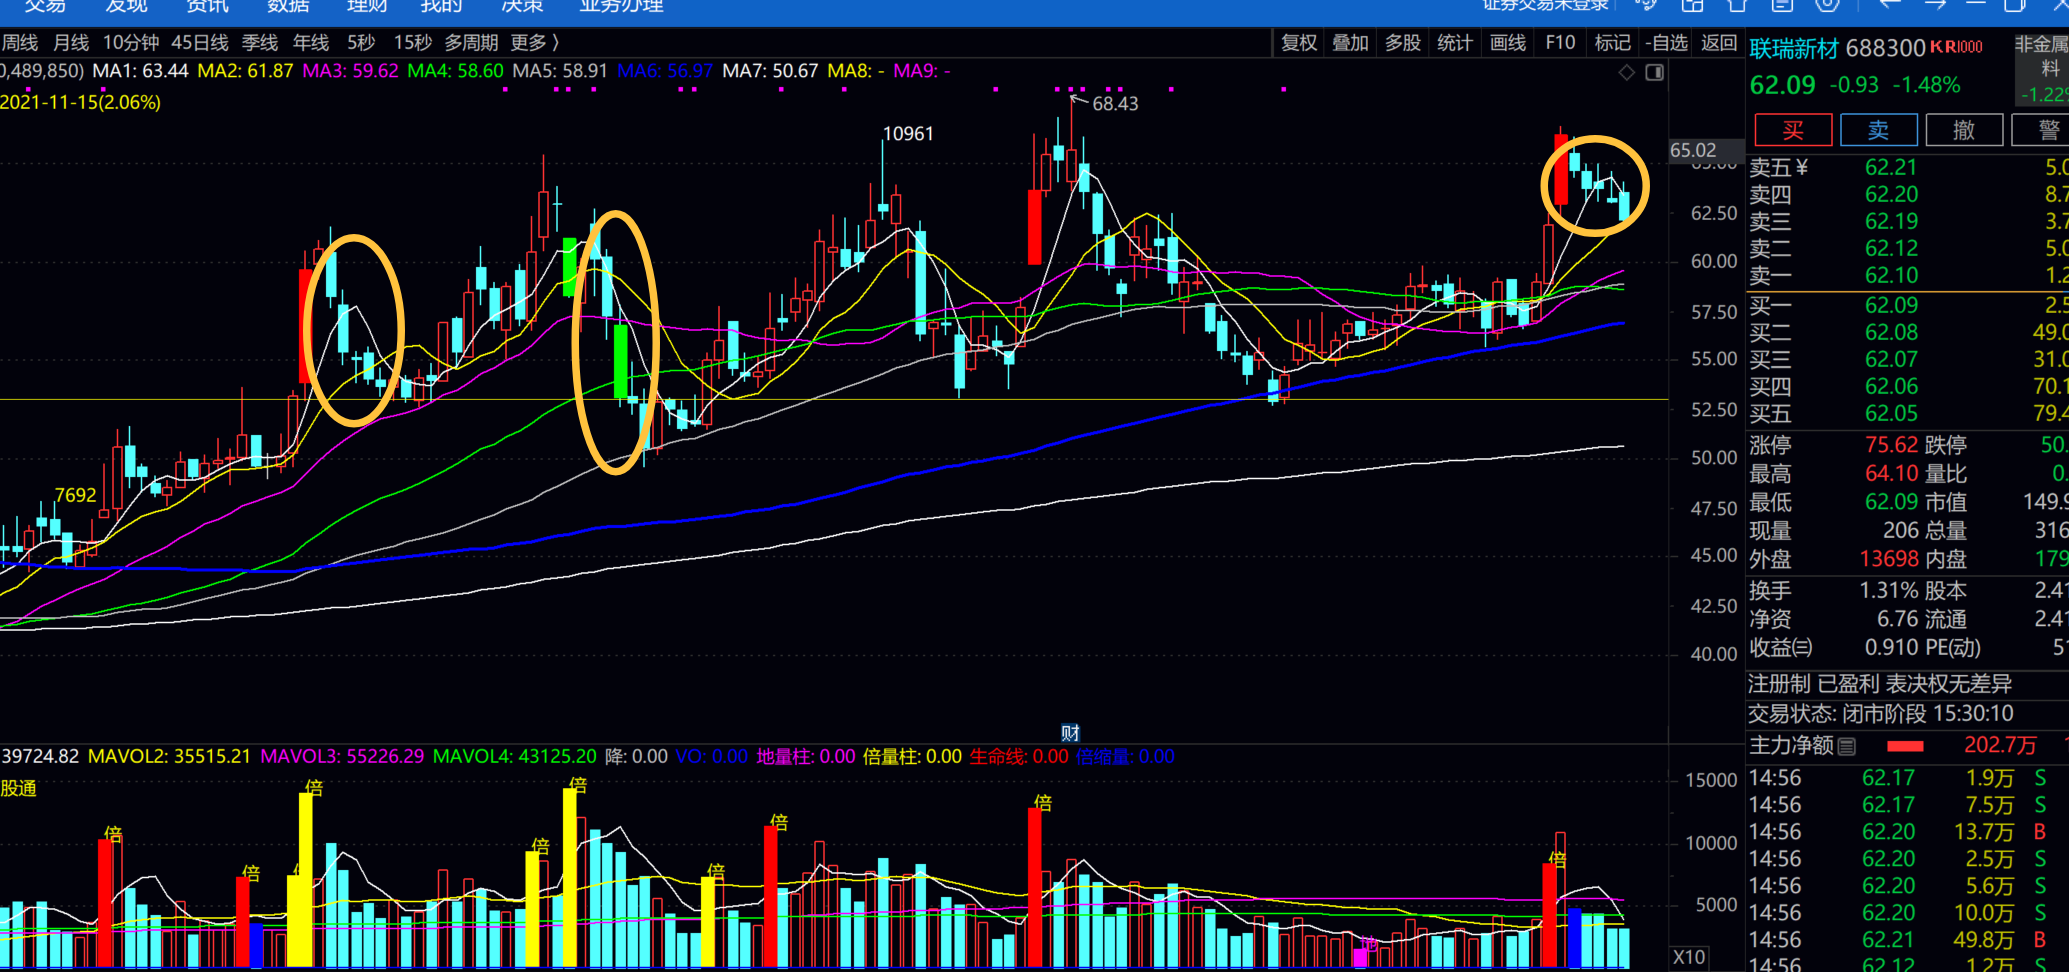Image resolution: width=2069 pixels, height=972 pixels.
Task: Click the 财 finance marker on the chart
Action: click(x=1070, y=733)
